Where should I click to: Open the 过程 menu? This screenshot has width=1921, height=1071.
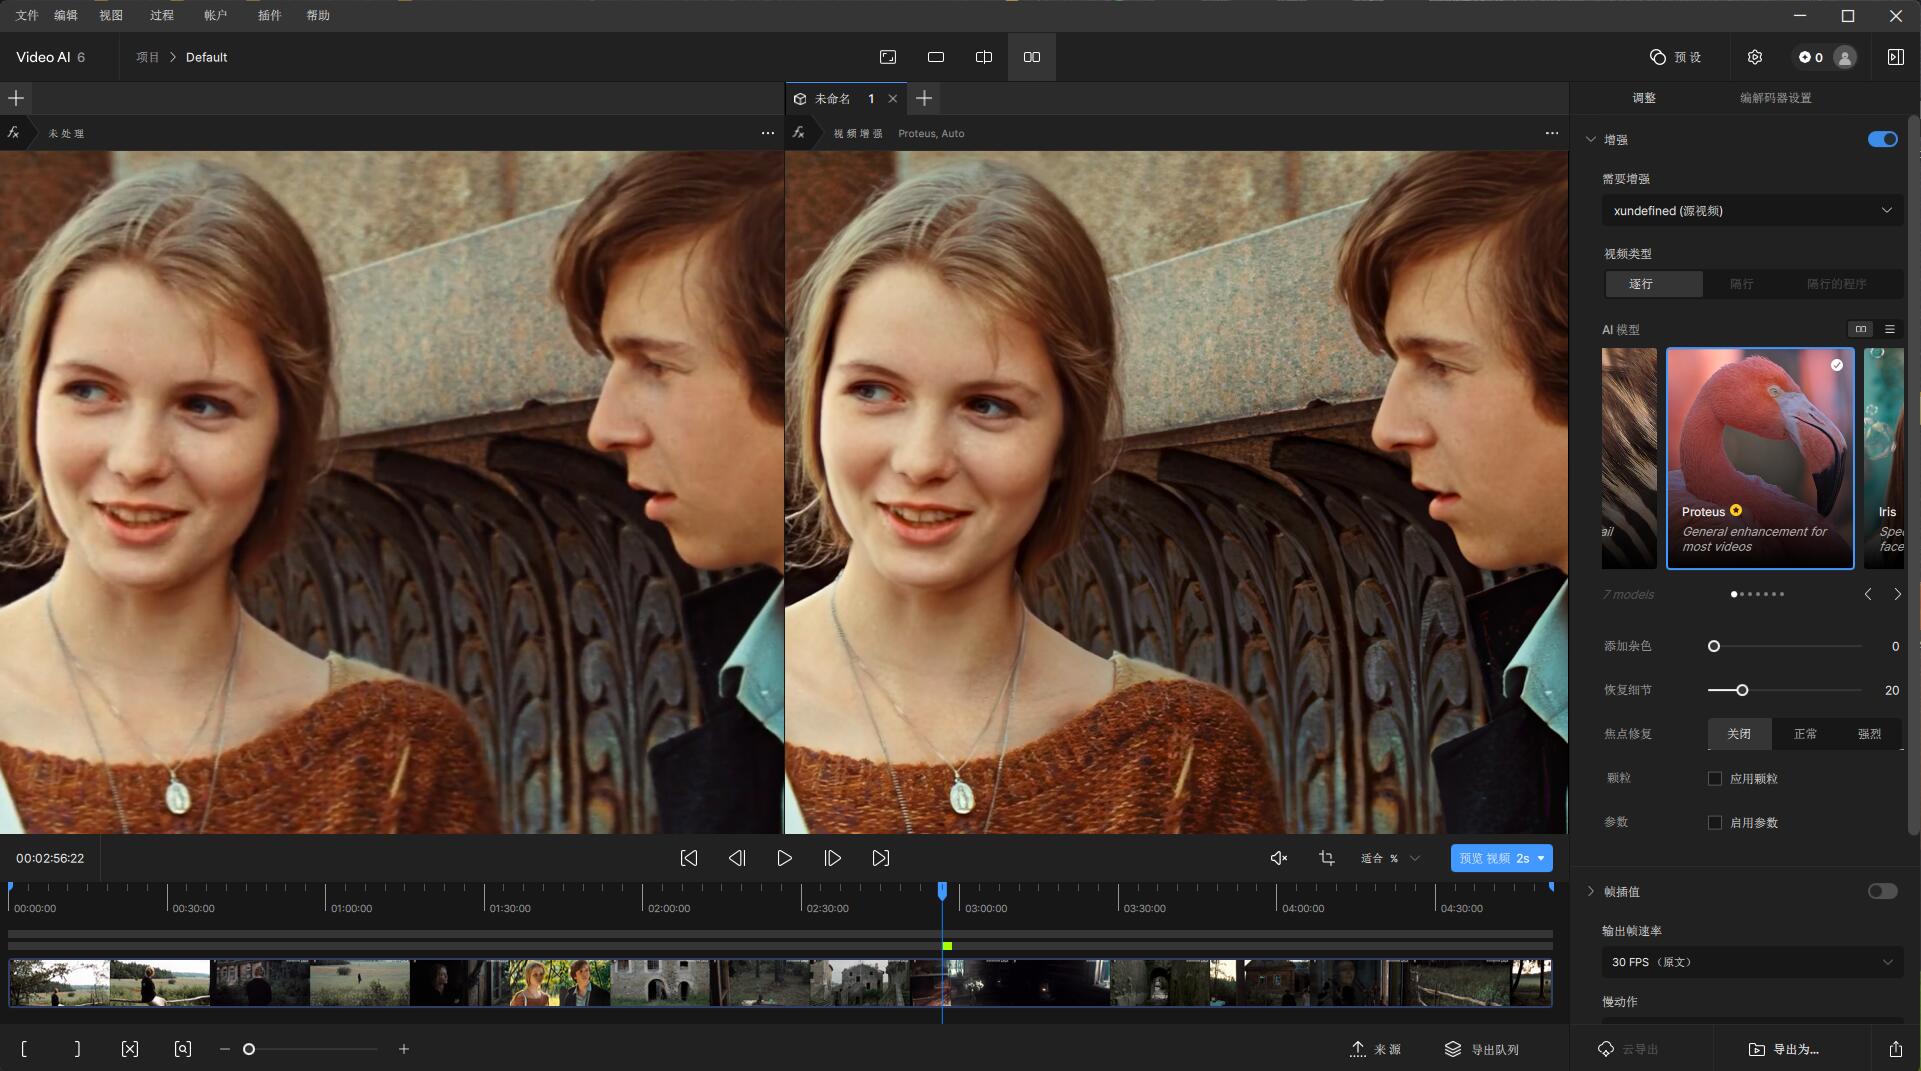tap(162, 15)
